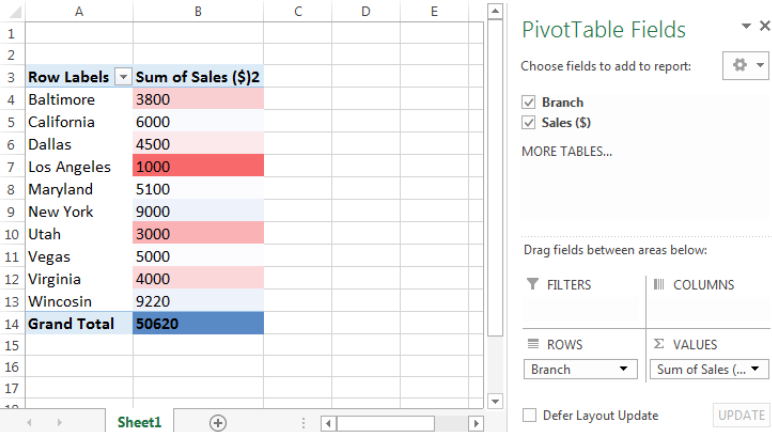Image resolution: width=772 pixels, height=432 pixels.
Task: Open Sum of Sales dropdown in VALUES
Action: (709, 369)
